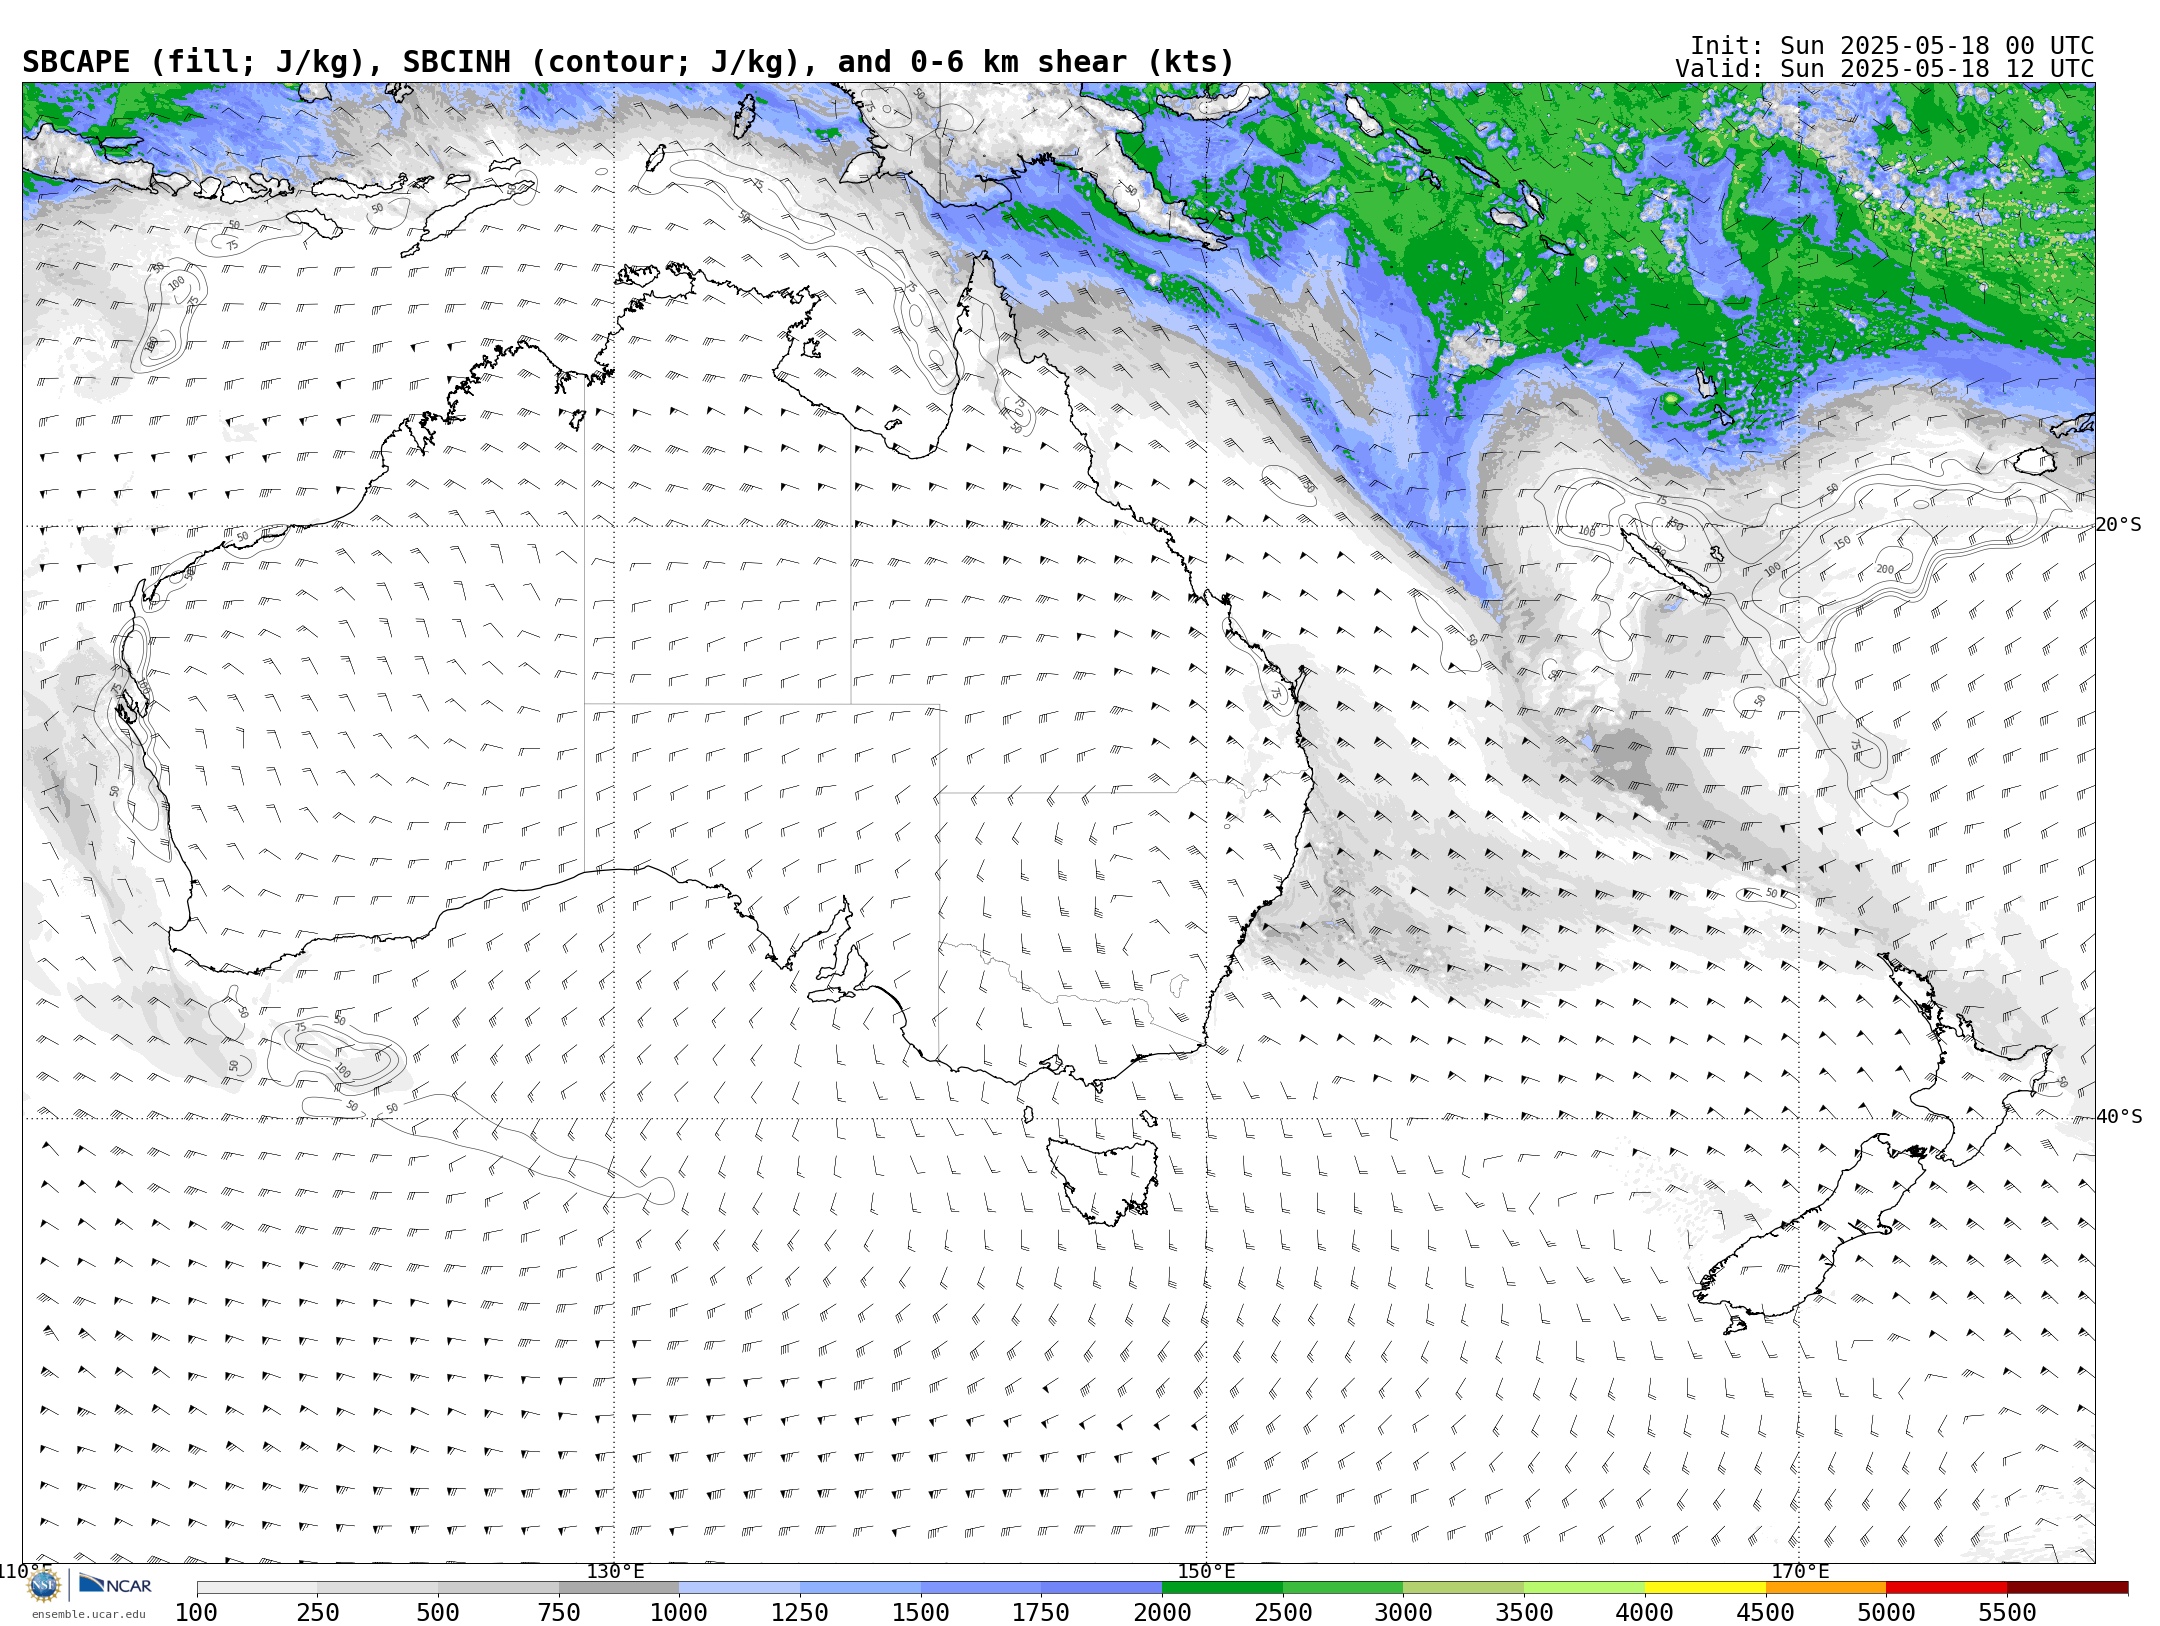The image size is (2160, 1626).
Task: Click the 1500 colorbar label
Action: 921,1613
